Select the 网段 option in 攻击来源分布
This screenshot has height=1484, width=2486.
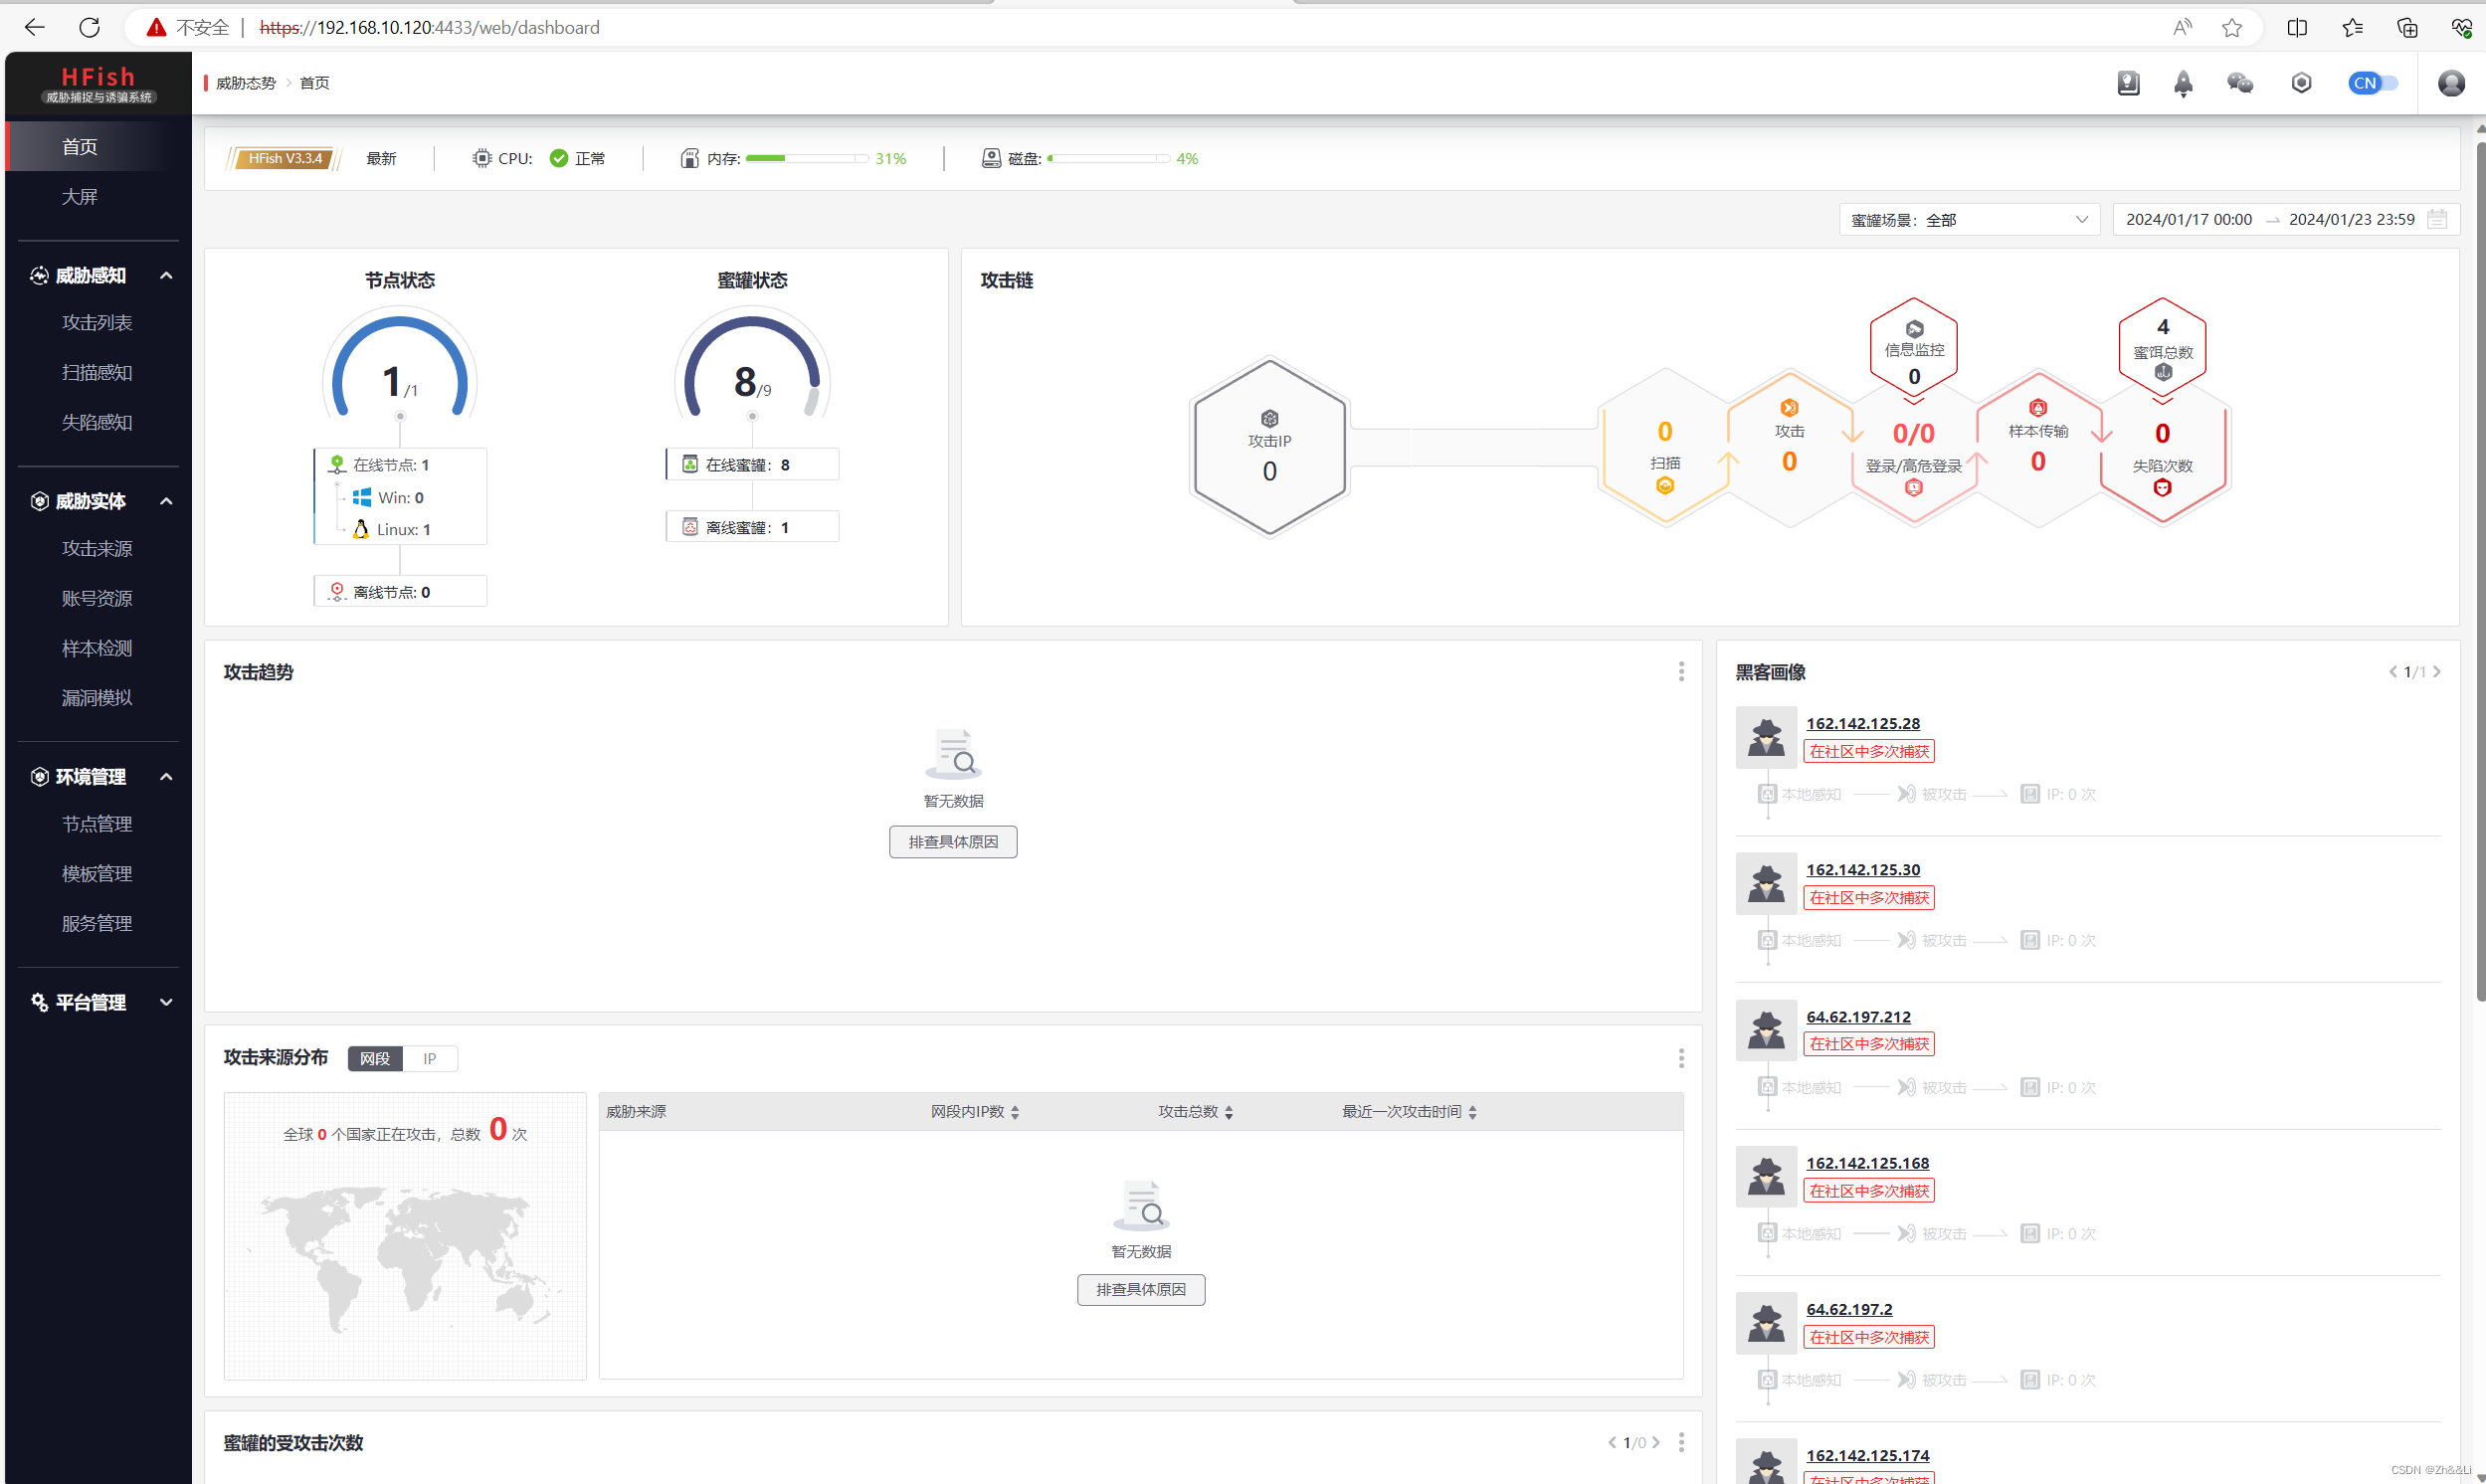click(375, 1058)
